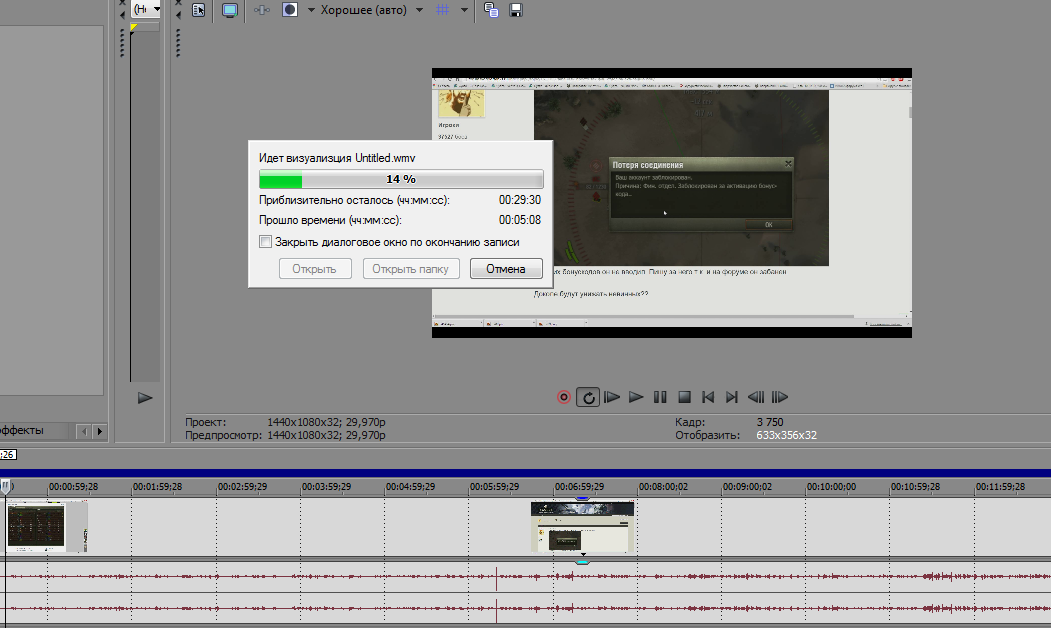Screen dimensions: 1051x628
Task: Stop the preview playback
Action: [x=684, y=397]
